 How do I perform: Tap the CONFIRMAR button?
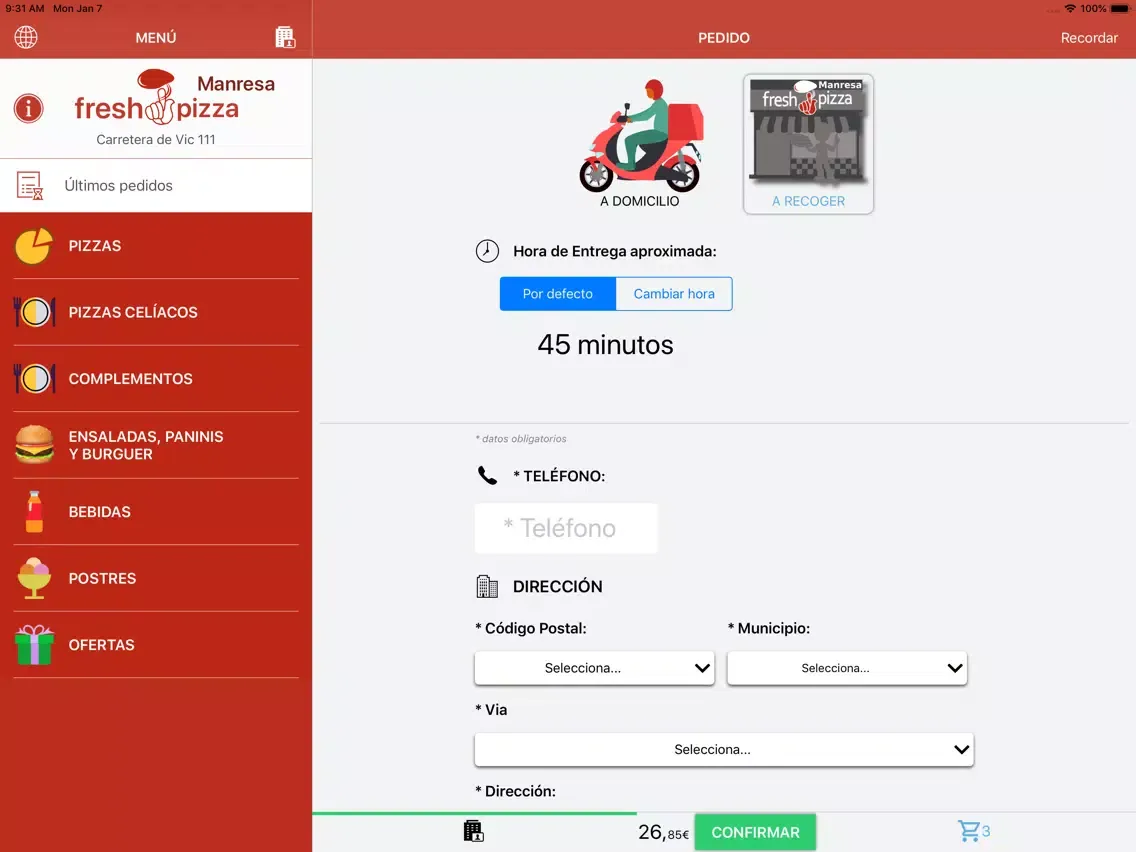tap(755, 832)
